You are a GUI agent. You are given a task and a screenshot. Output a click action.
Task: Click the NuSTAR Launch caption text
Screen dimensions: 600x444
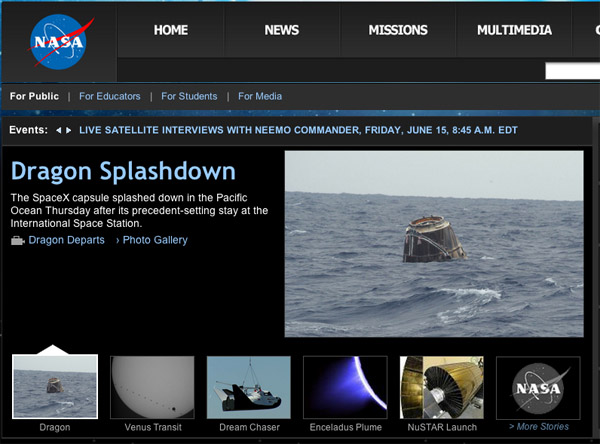point(442,427)
